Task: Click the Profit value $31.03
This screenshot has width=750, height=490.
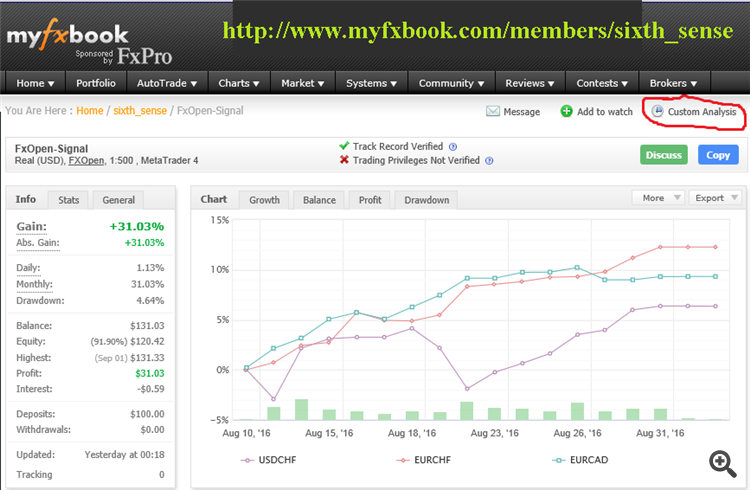Action: (150, 373)
